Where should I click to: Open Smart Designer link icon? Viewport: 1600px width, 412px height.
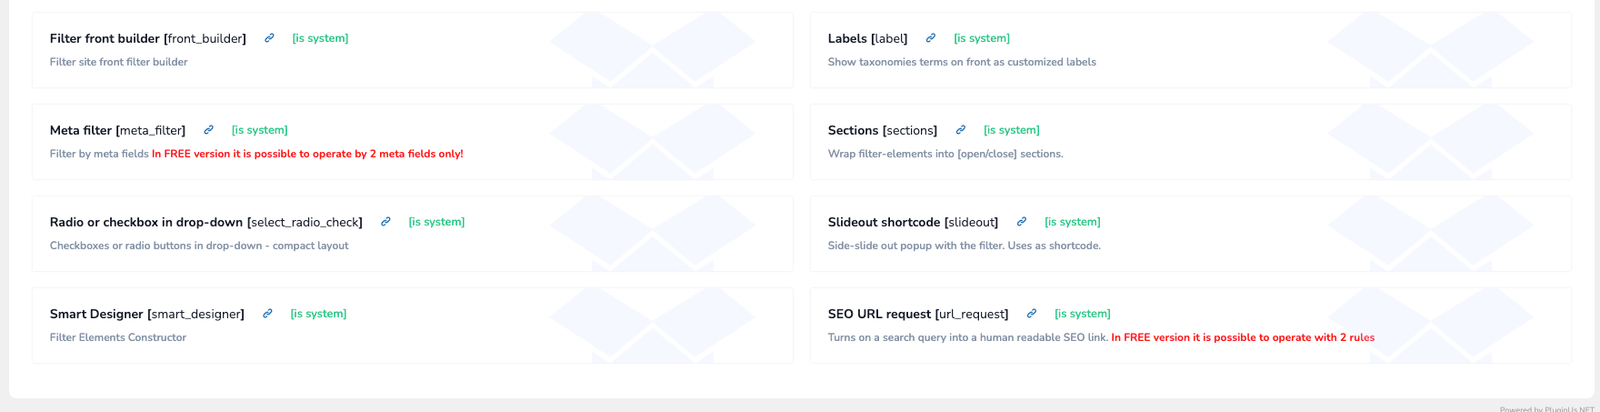point(267,314)
